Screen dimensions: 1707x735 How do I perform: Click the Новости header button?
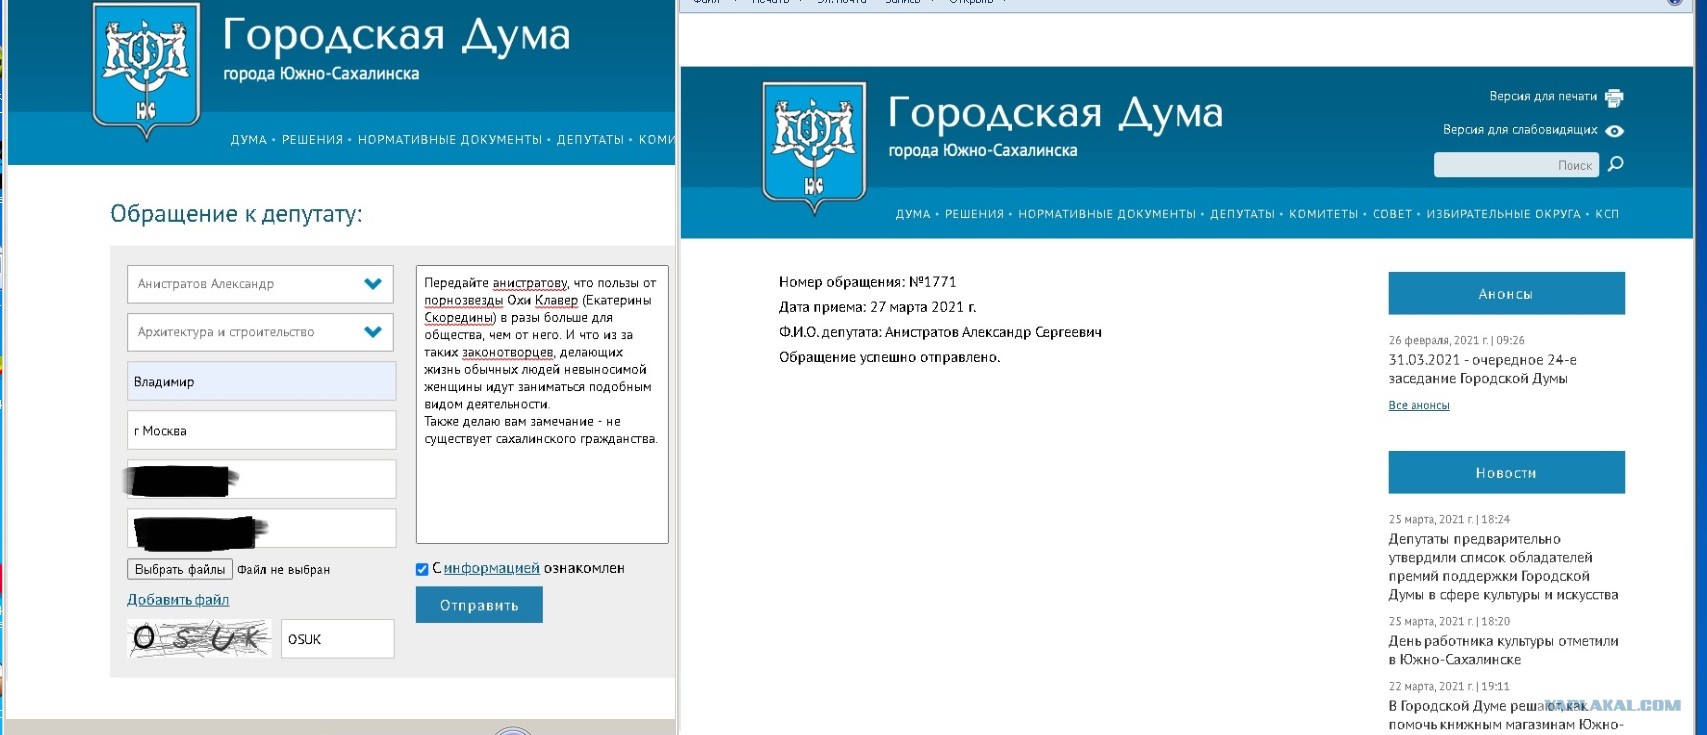point(1506,473)
